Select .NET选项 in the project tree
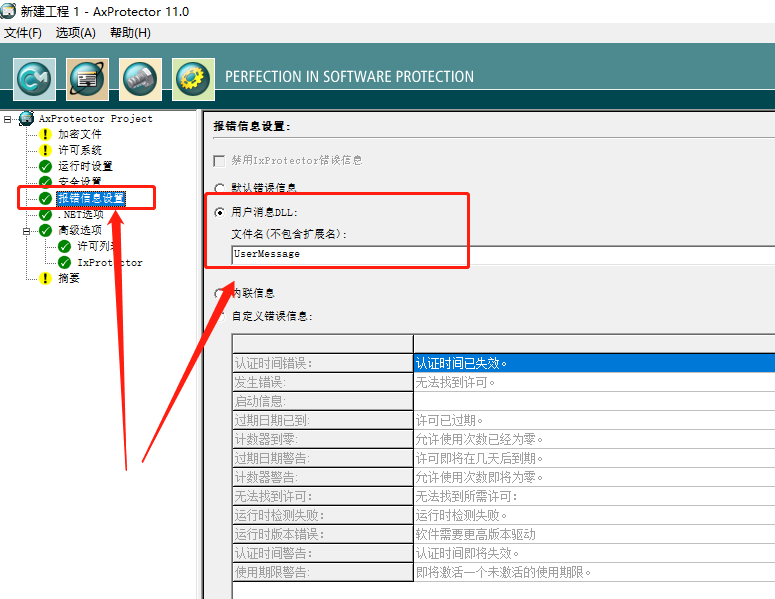This screenshot has height=599, width=775. pos(81,214)
